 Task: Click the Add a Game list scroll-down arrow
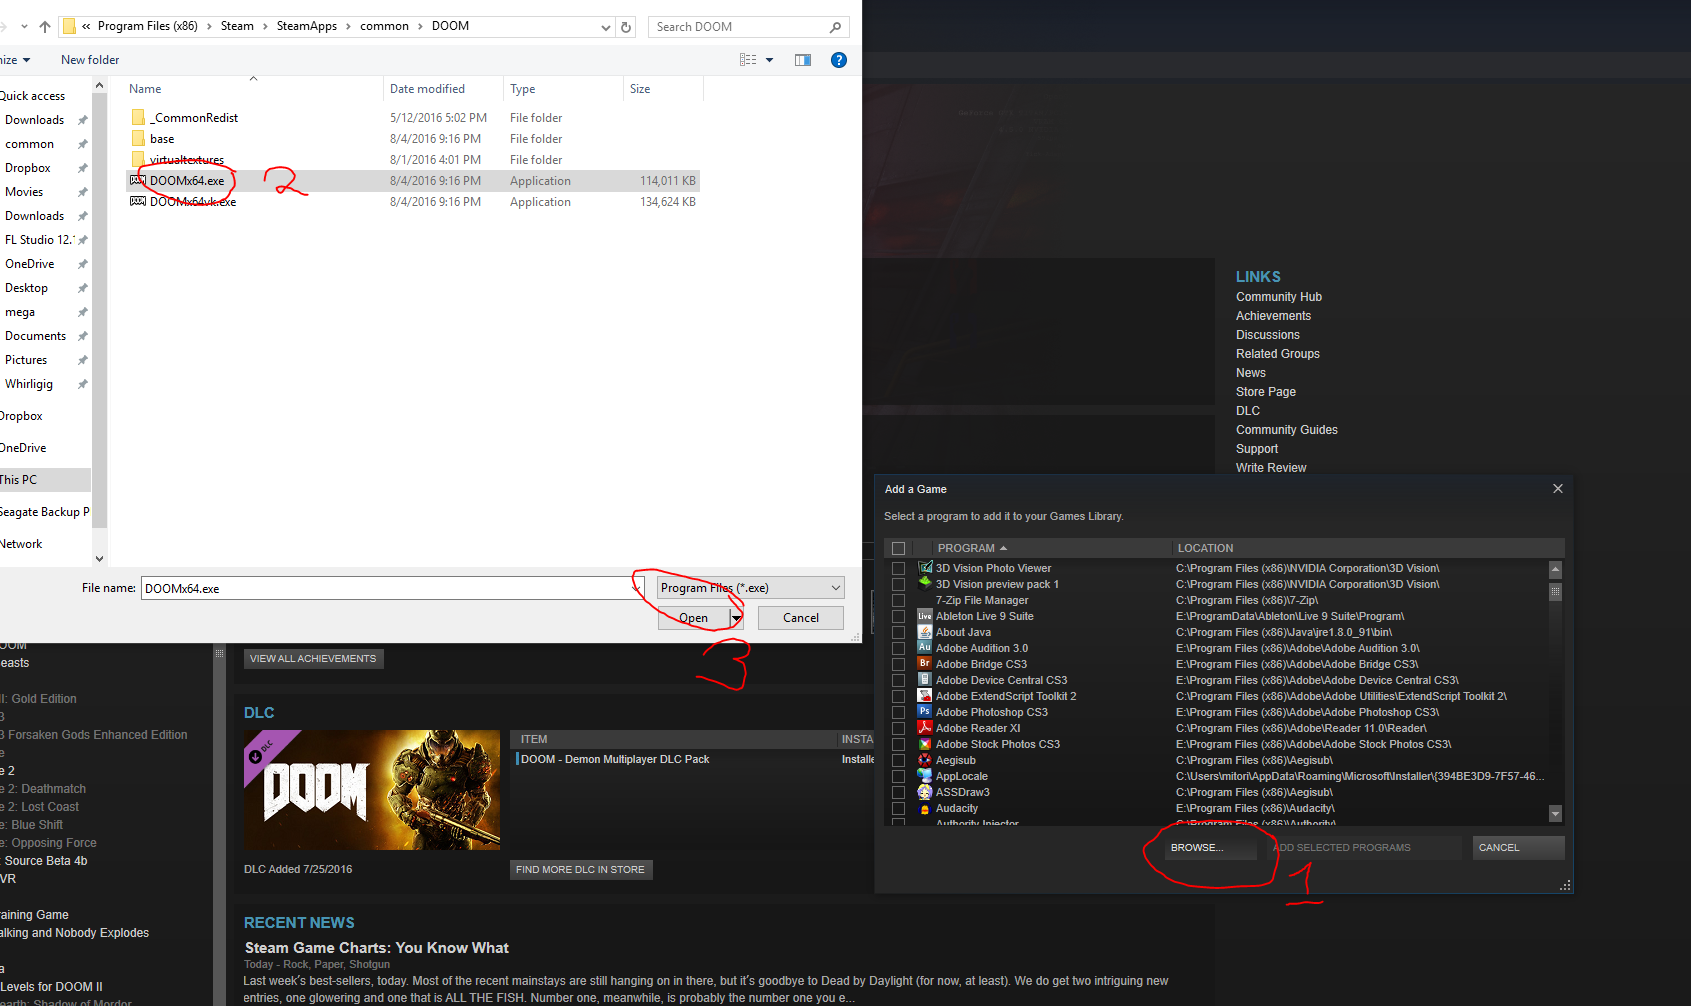coord(1555,814)
